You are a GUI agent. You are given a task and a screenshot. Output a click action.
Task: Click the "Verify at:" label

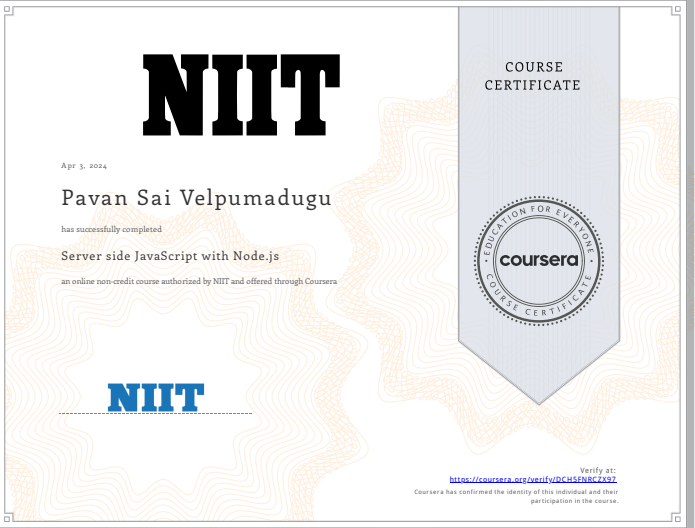tap(598, 470)
